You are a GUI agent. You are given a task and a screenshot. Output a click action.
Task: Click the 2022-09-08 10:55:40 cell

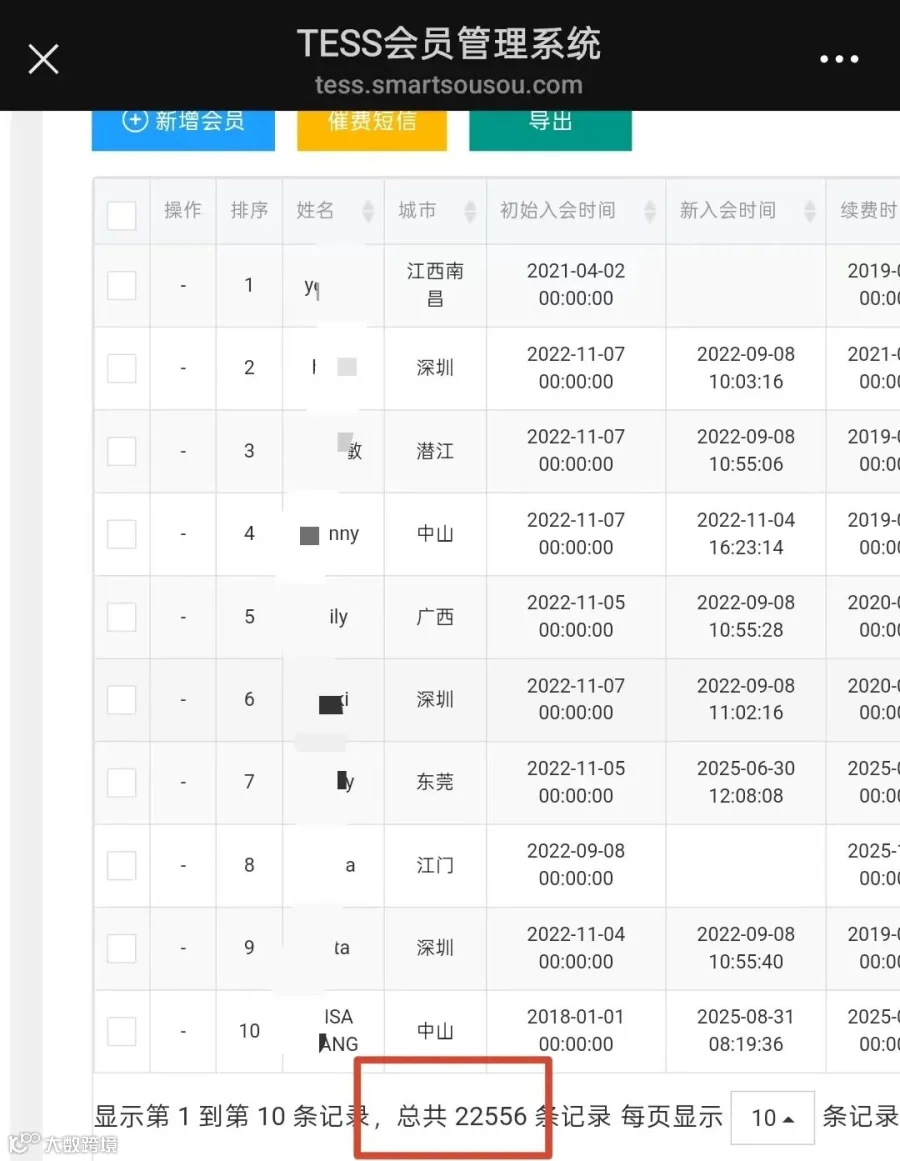click(x=746, y=948)
